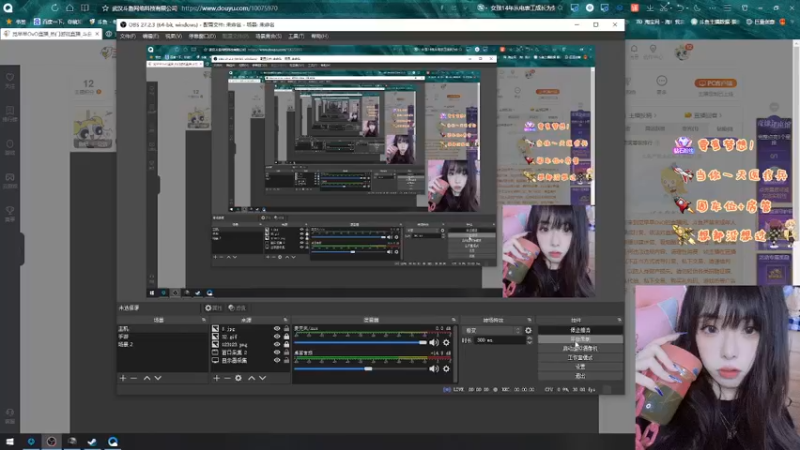Go to browser home page icon
Image resolution: width=800 pixels, height=450 pixels.
tap(69, 8)
